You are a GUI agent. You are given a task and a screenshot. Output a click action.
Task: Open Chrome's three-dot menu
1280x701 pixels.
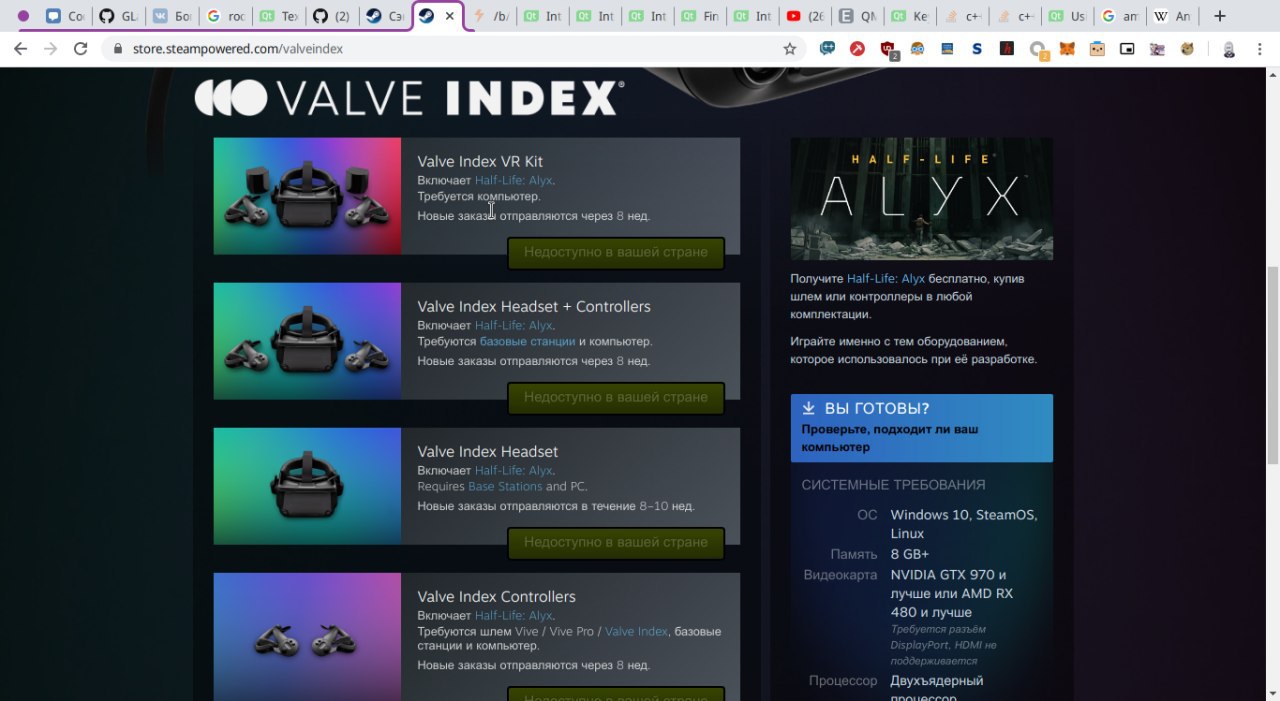click(x=1260, y=48)
